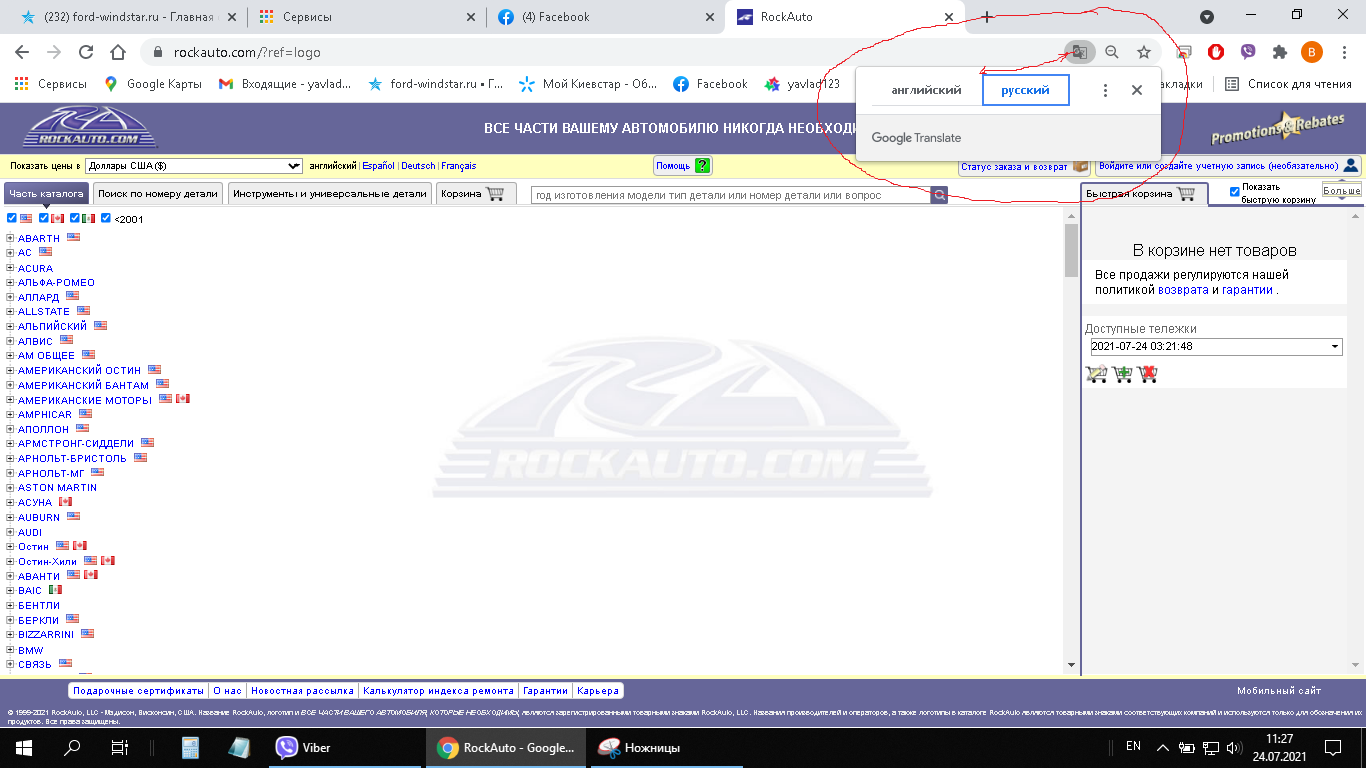Viewport: 1366px width, 768px height.
Task: Expand the ABARTH tree node
Action: [x=10, y=238]
